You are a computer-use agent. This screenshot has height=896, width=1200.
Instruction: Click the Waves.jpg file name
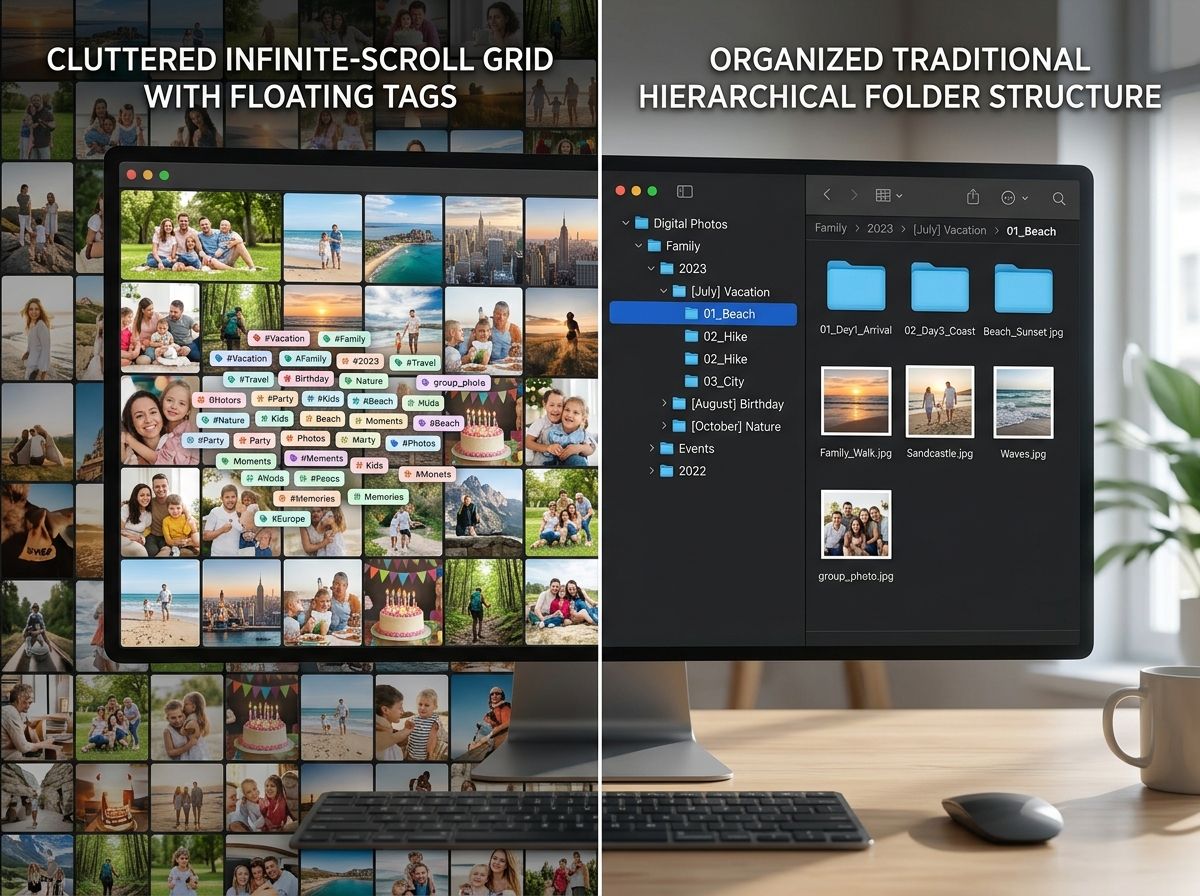click(x=1023, y=454)
